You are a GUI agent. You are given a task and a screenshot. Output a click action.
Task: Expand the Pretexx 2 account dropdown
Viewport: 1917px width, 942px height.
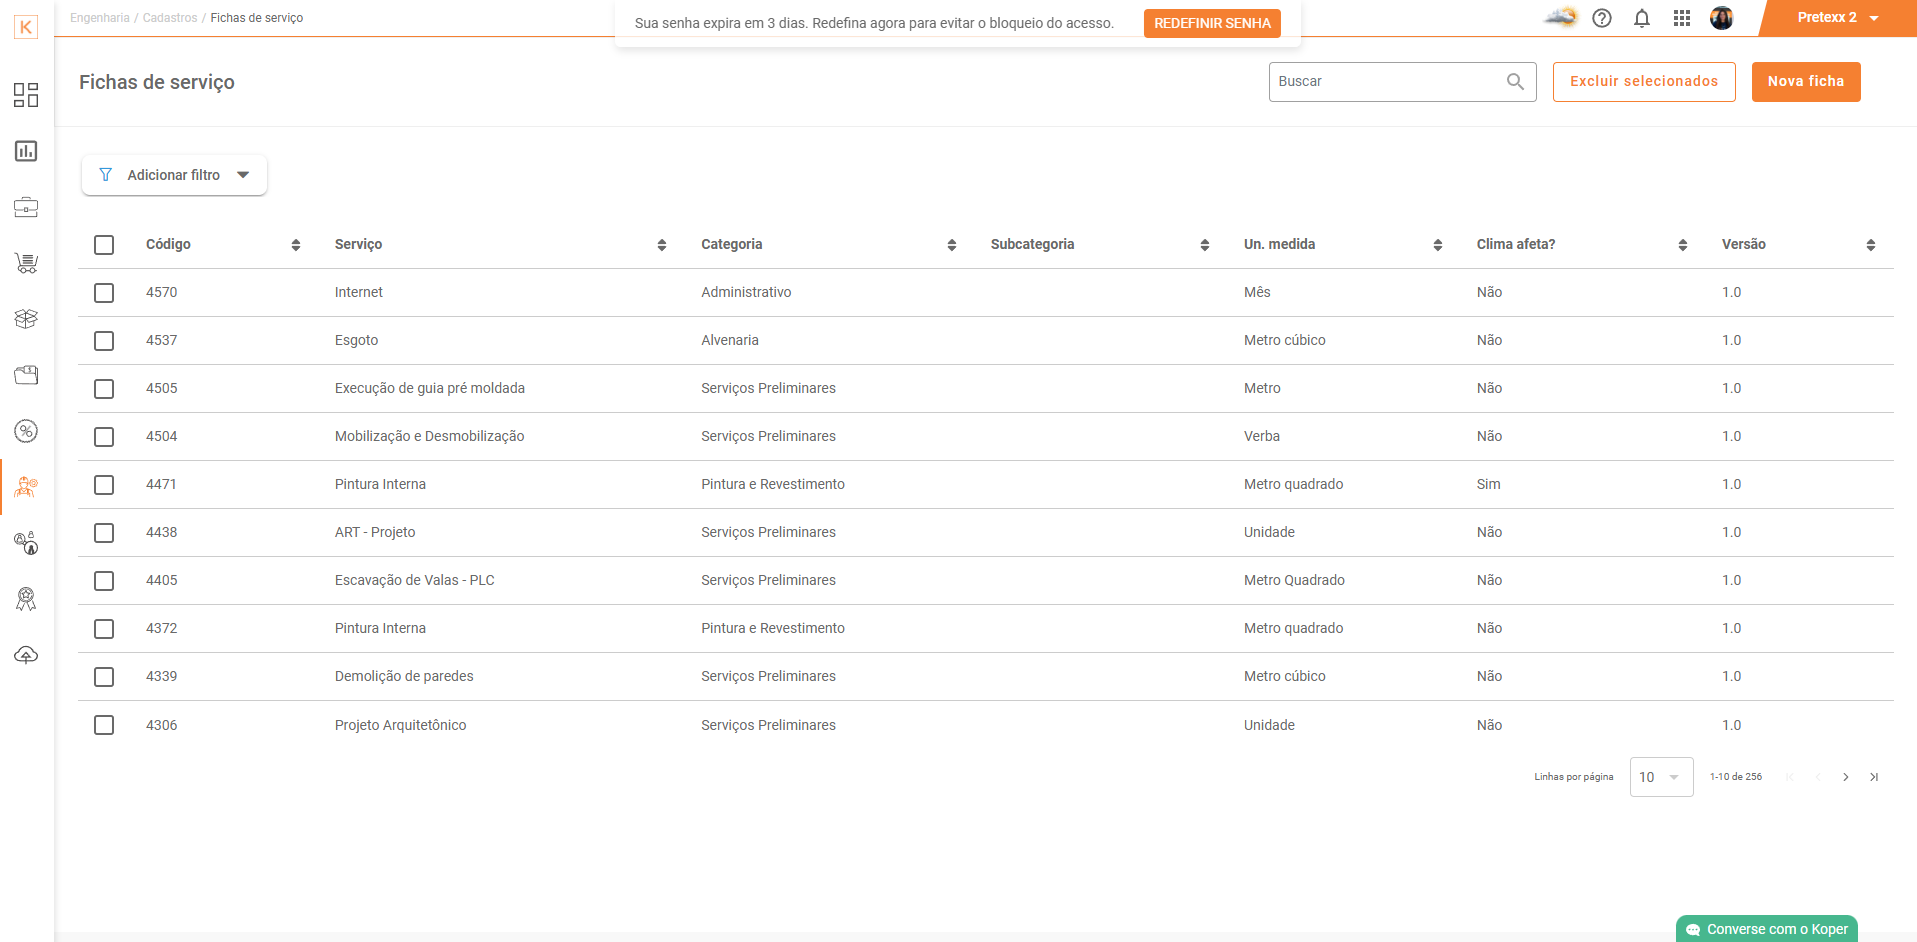(x=1838, y=18)
